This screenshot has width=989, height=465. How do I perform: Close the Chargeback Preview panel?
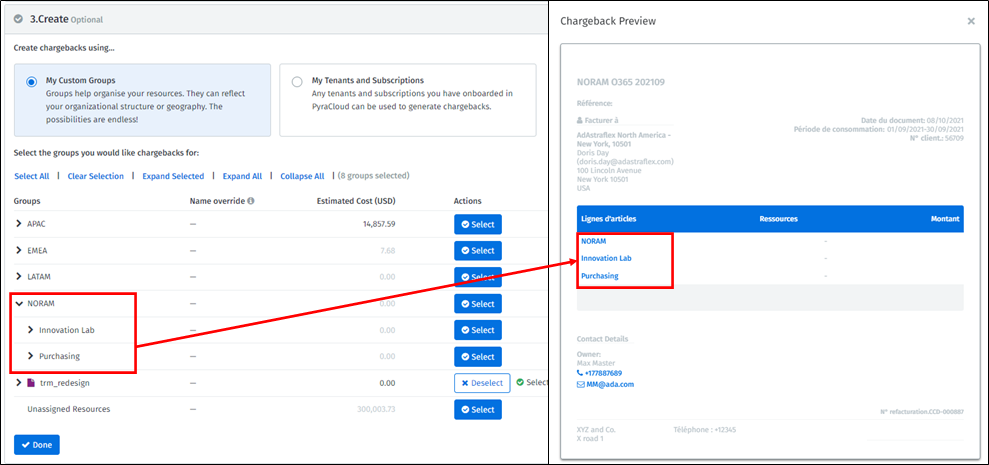tap(970, 20)
